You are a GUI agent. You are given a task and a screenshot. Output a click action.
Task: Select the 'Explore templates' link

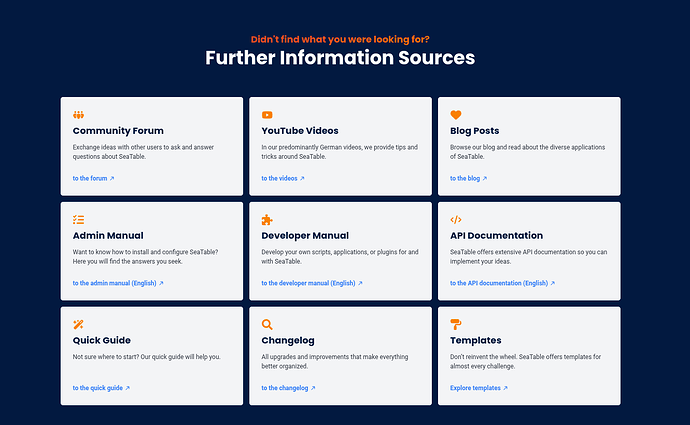479,388
